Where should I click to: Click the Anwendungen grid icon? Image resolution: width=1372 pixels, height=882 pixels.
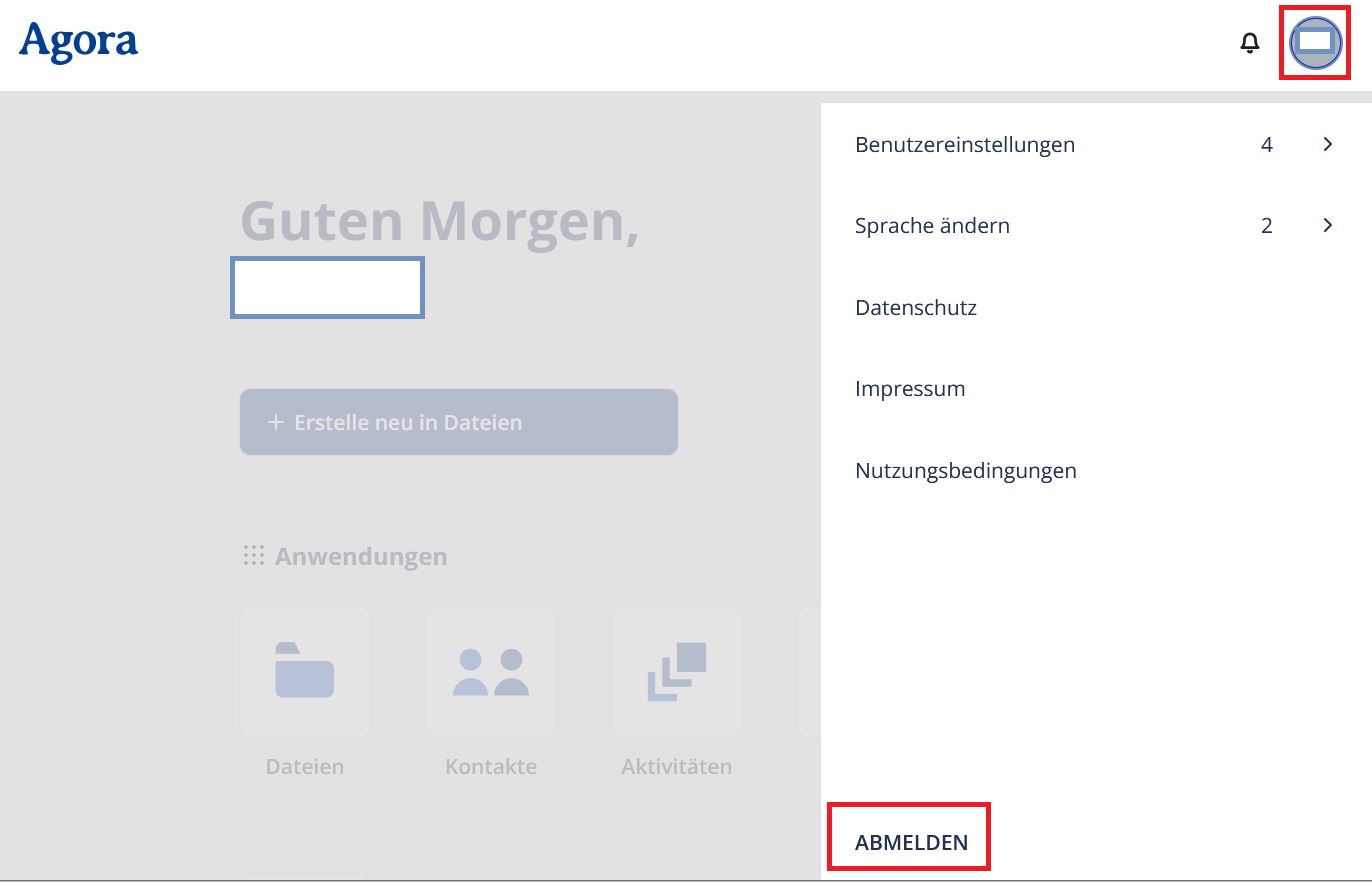pos(255,555)
